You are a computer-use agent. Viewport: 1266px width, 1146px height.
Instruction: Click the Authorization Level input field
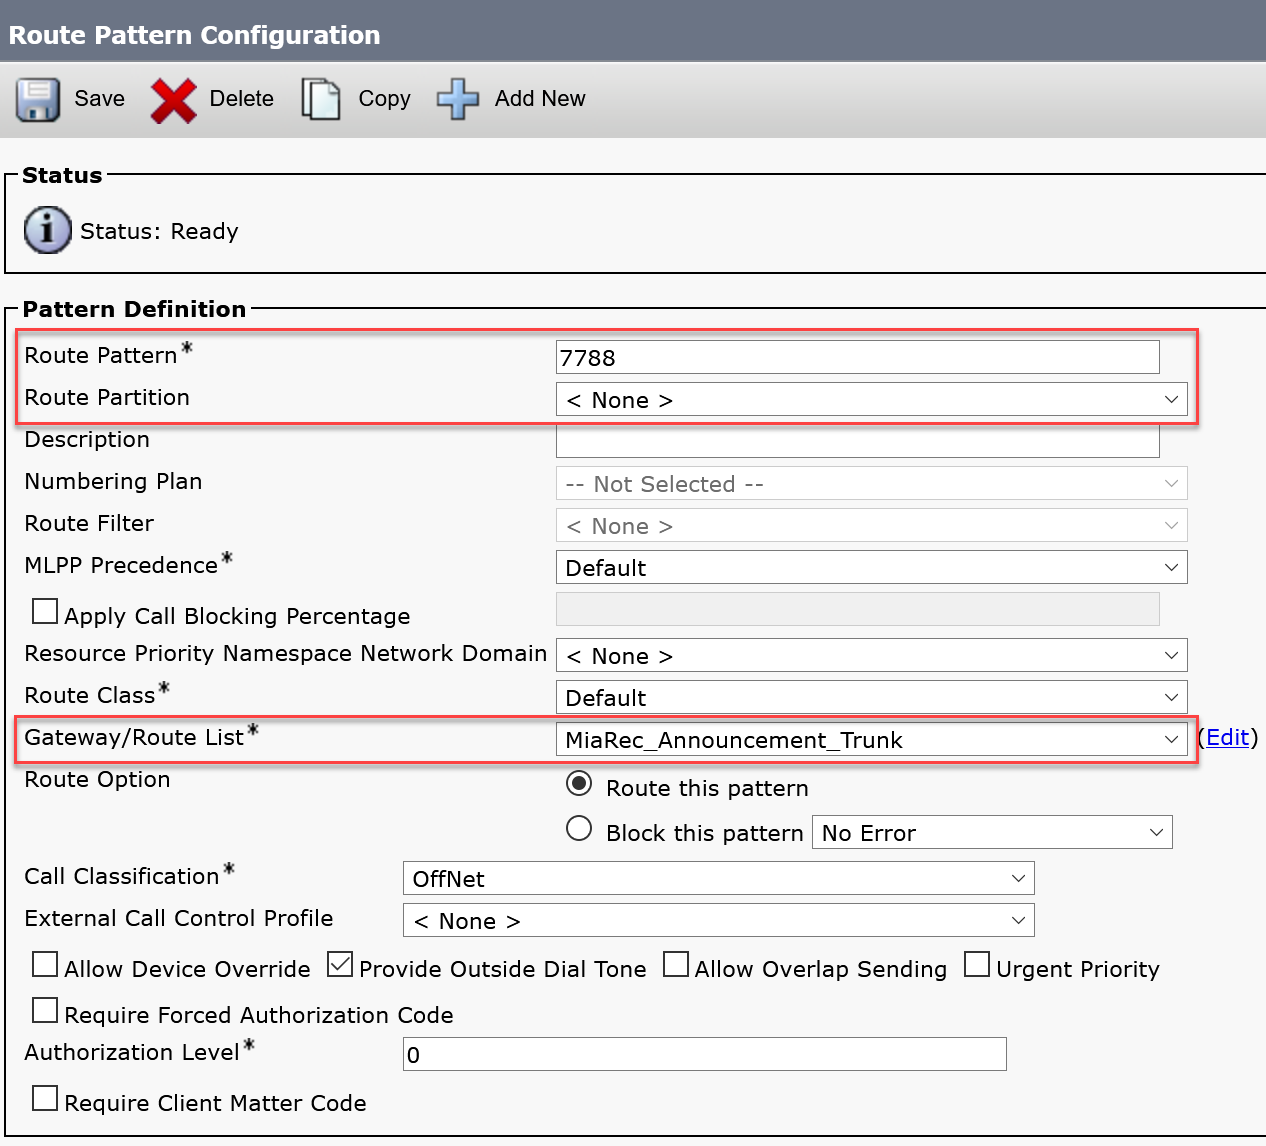tap(704, 1054)
